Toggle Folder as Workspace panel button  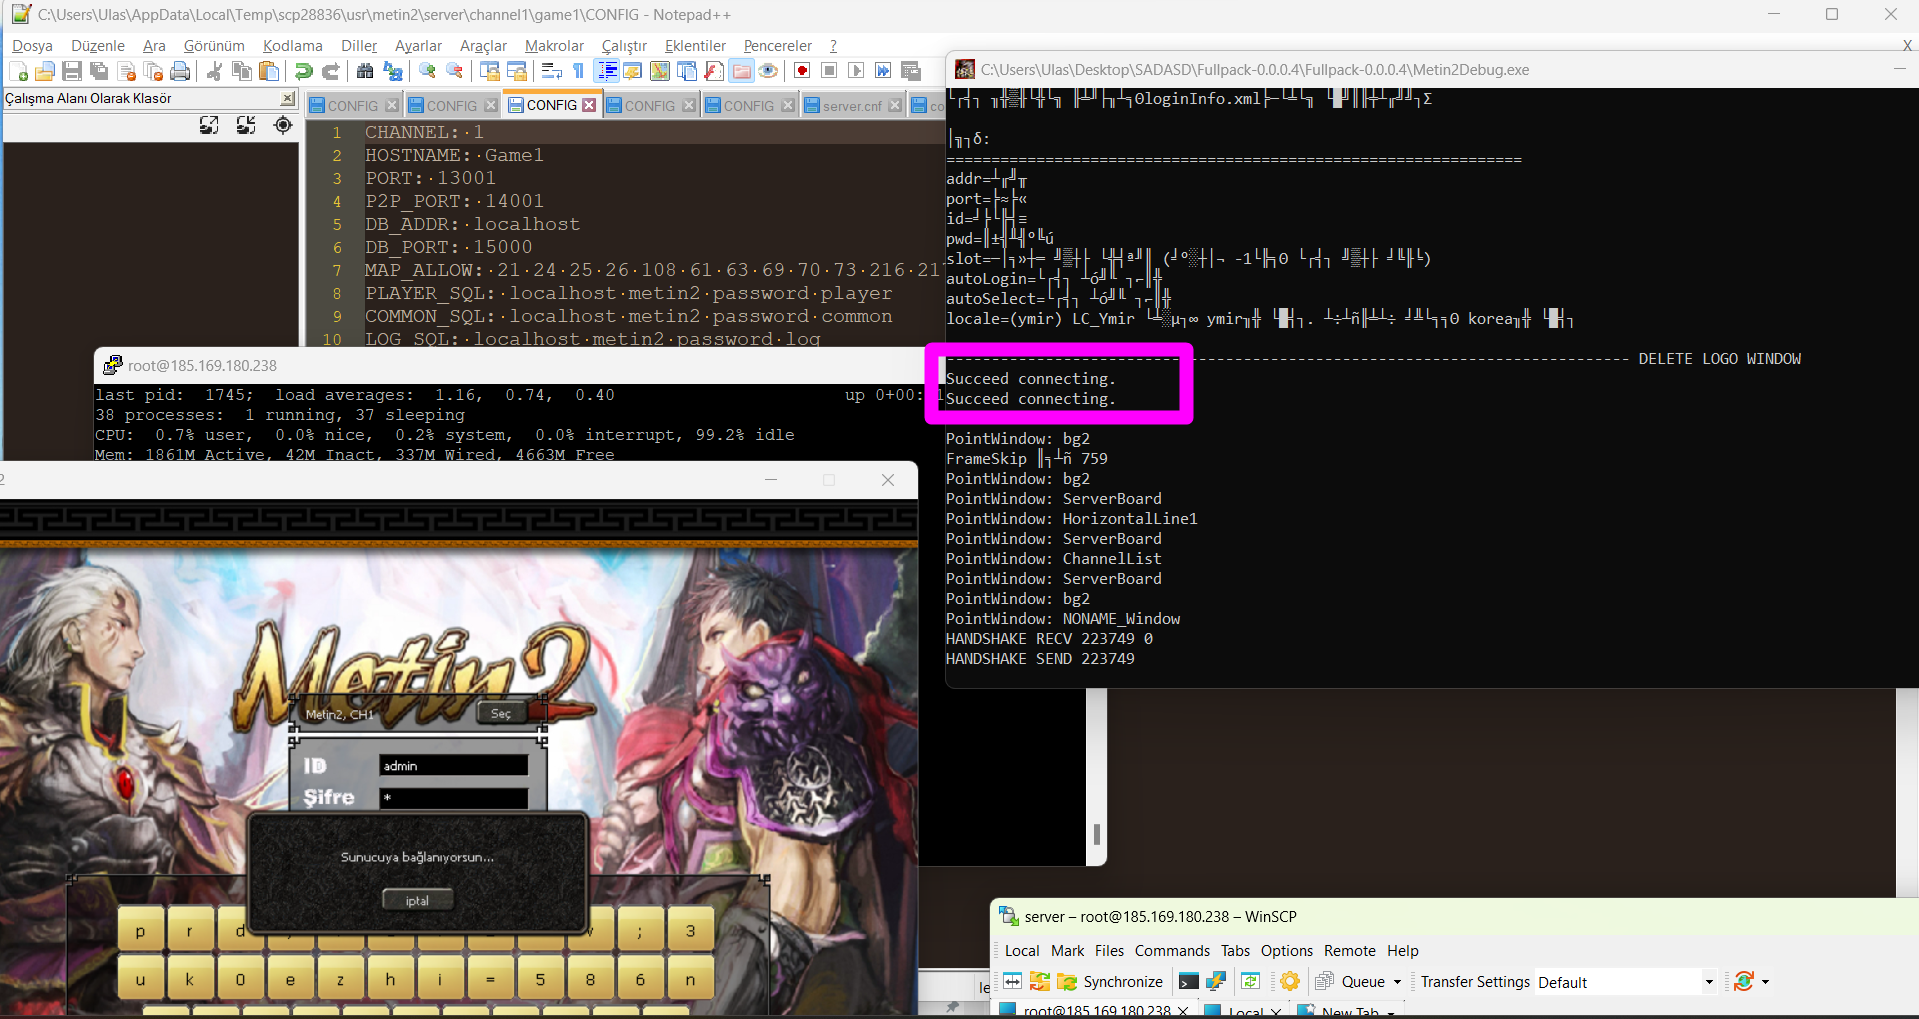point(741,71)
